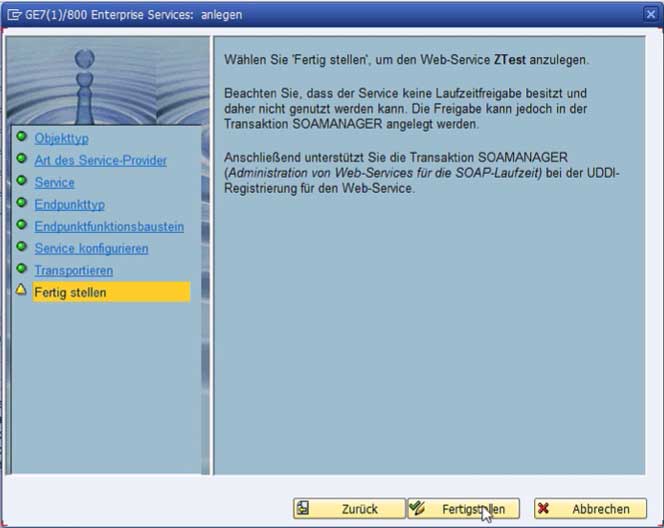664x528 pixels.
Task: Click the yellow triangle icon beside Fertig stellen
Action: [x=21, y=291]
